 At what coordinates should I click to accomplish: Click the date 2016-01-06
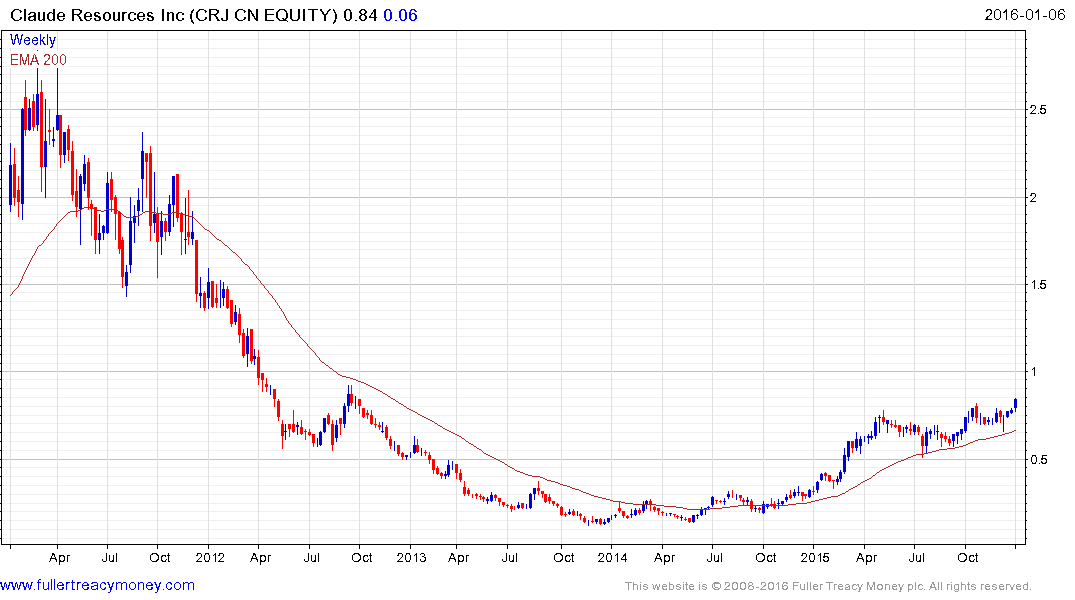click(1025, 14)
